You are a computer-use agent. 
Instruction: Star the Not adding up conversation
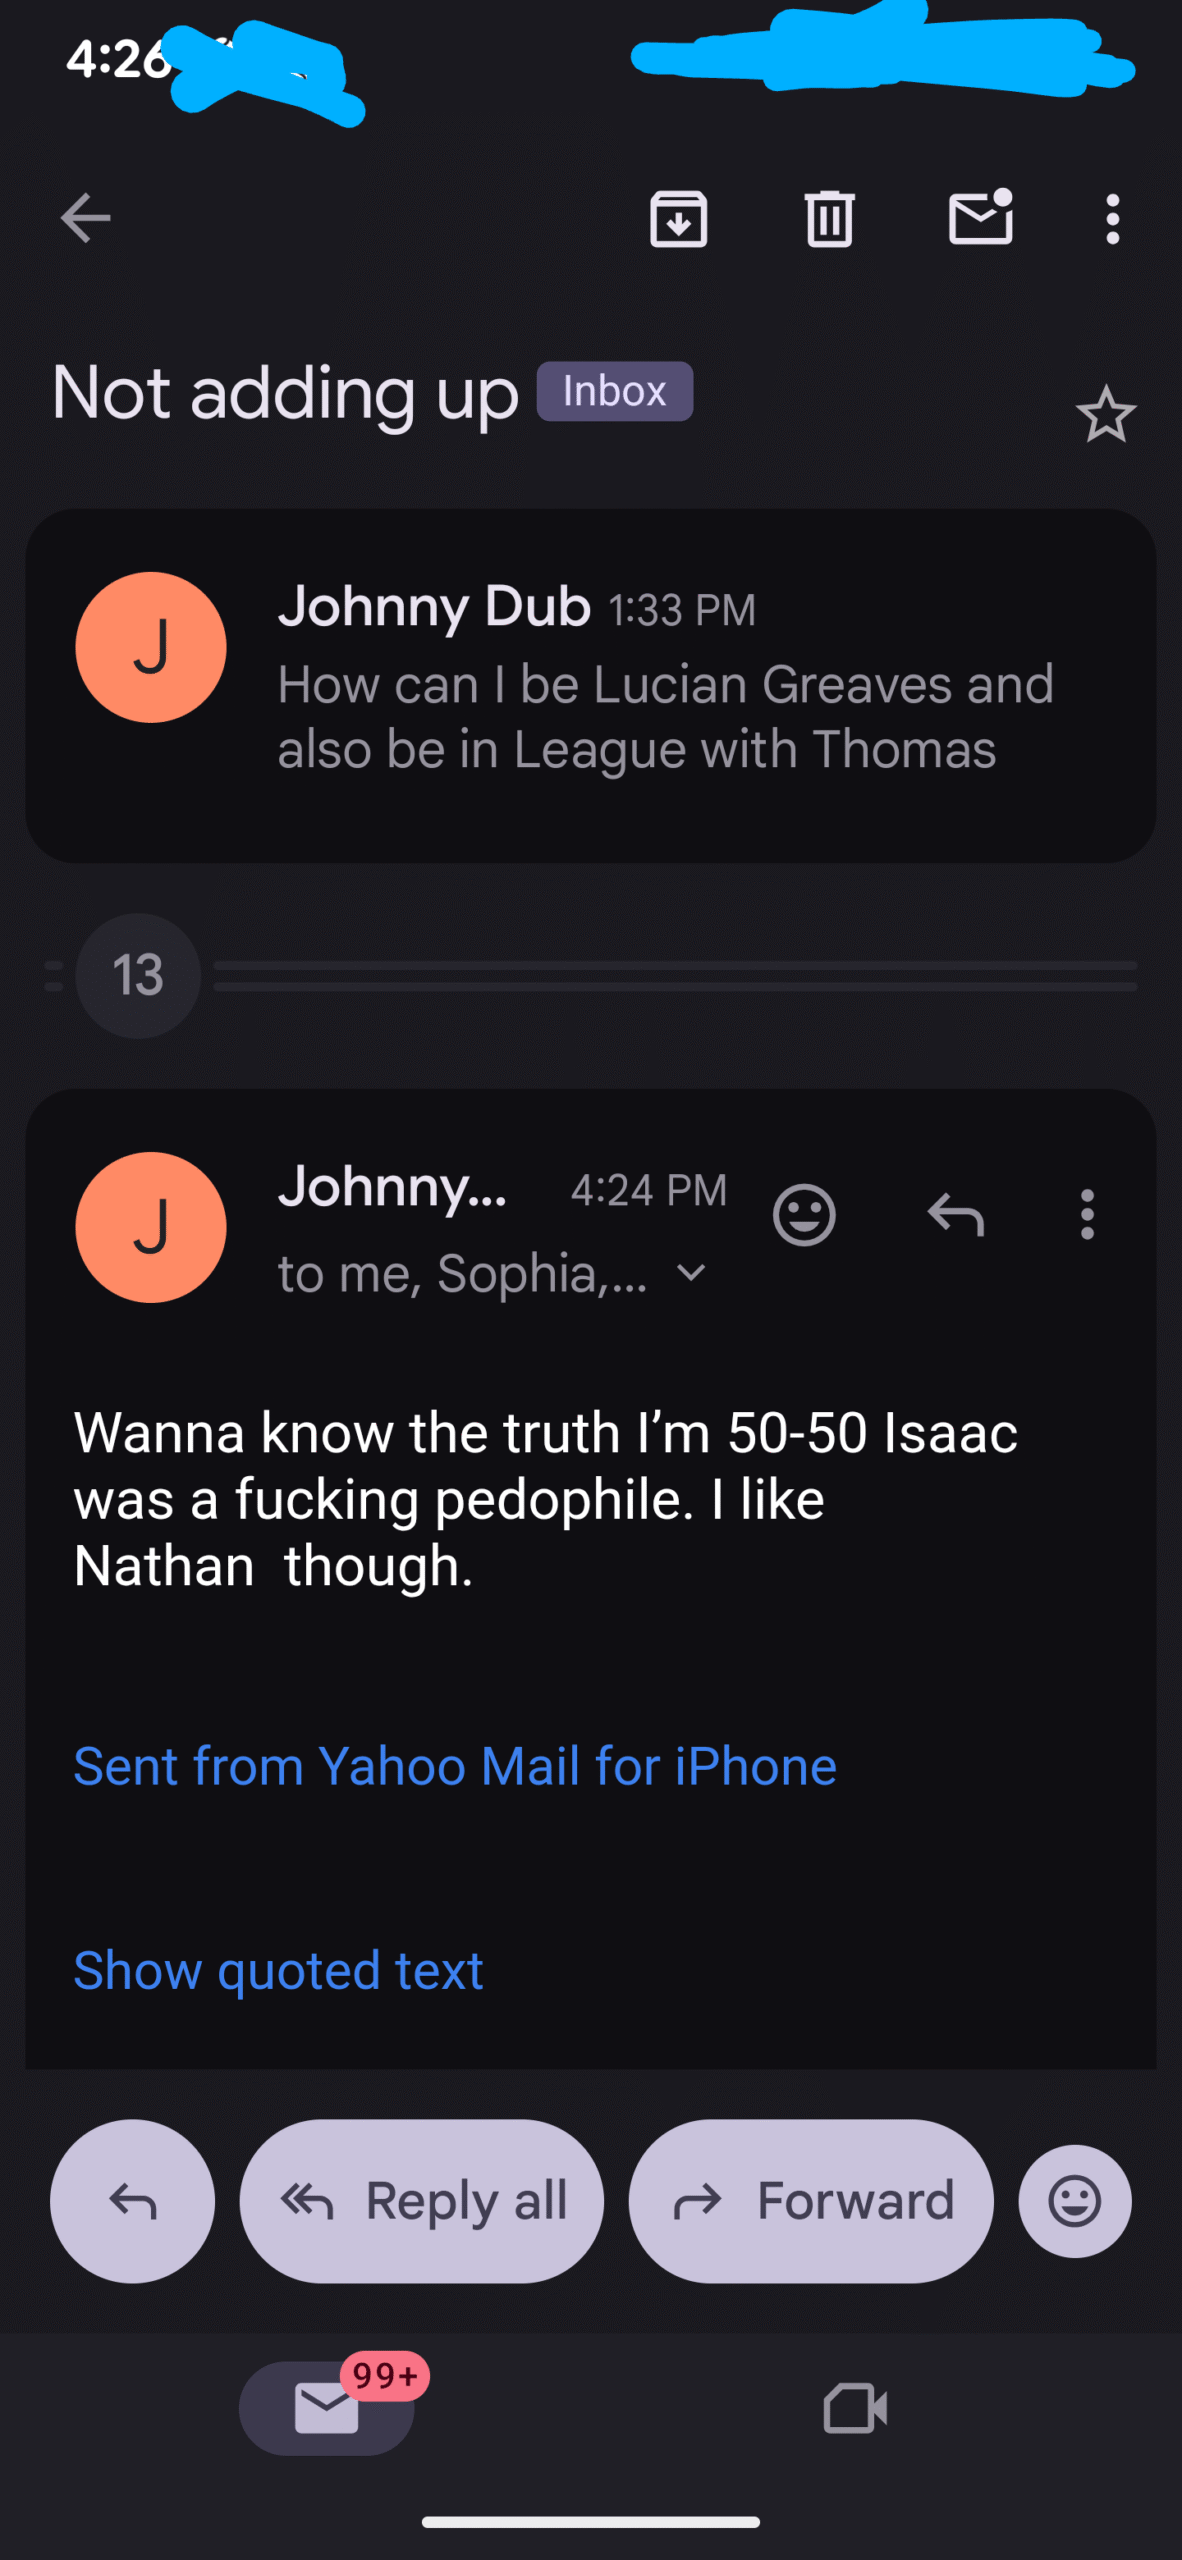[1105, 414]
